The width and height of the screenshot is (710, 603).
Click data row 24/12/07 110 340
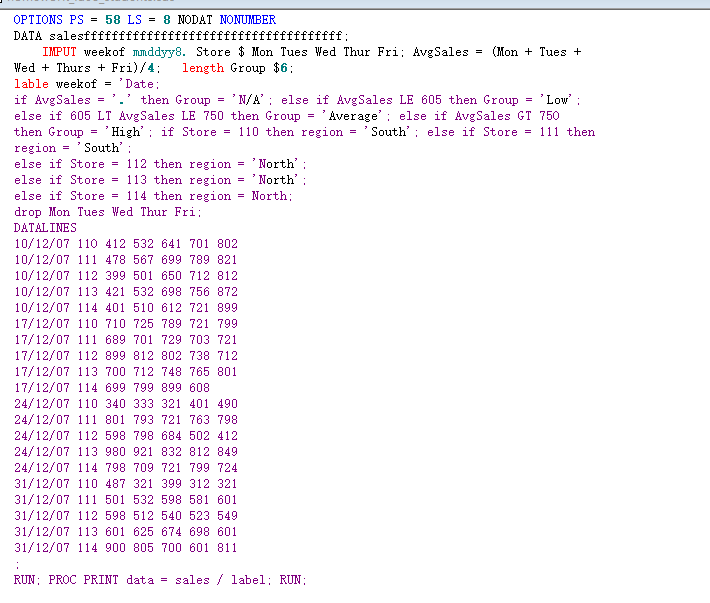(x=126, y=404)
